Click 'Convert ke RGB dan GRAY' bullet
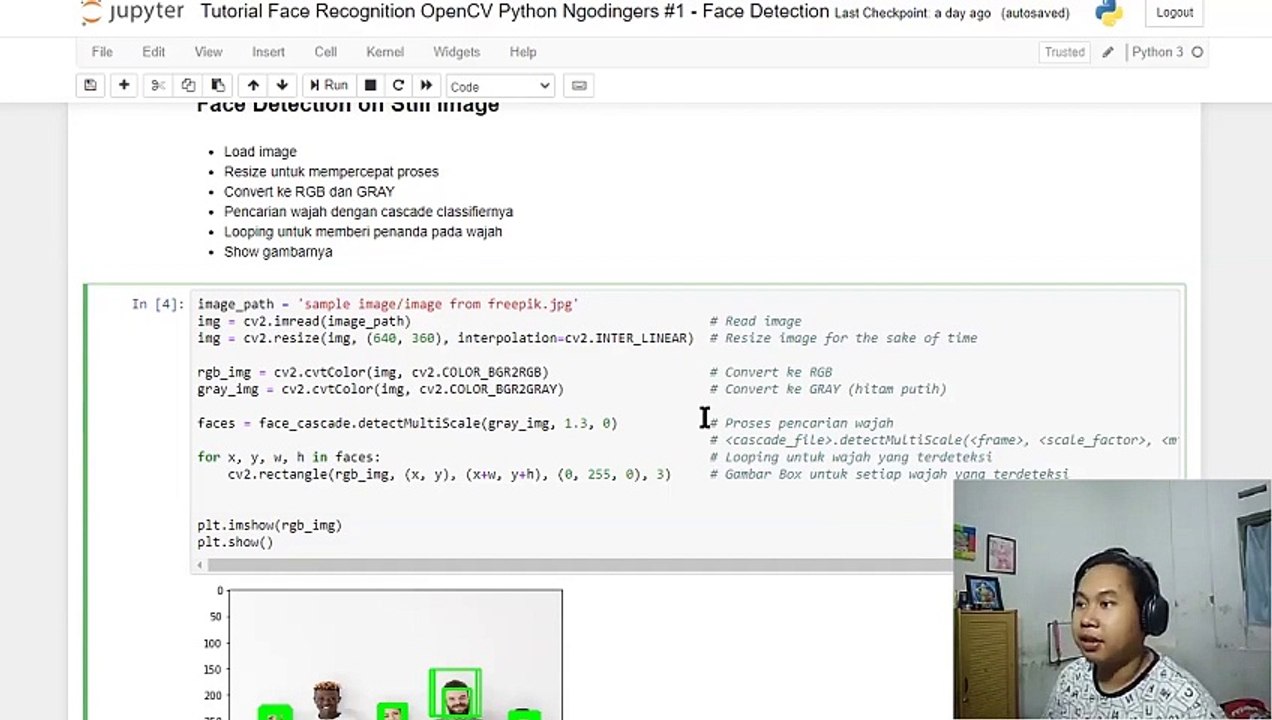Image resolution: width=1272 pixels, height=720 pixels. pyautogui.click(x=309, y=192)
